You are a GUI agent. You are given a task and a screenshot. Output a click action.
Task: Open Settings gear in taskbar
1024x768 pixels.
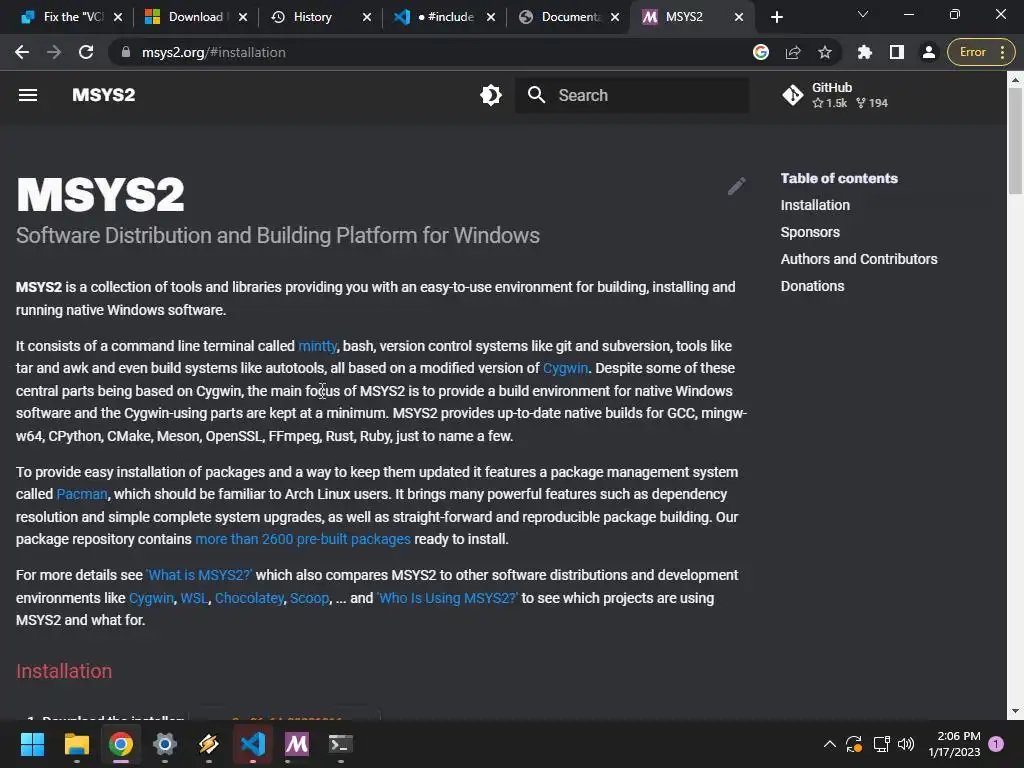point(165,744)
